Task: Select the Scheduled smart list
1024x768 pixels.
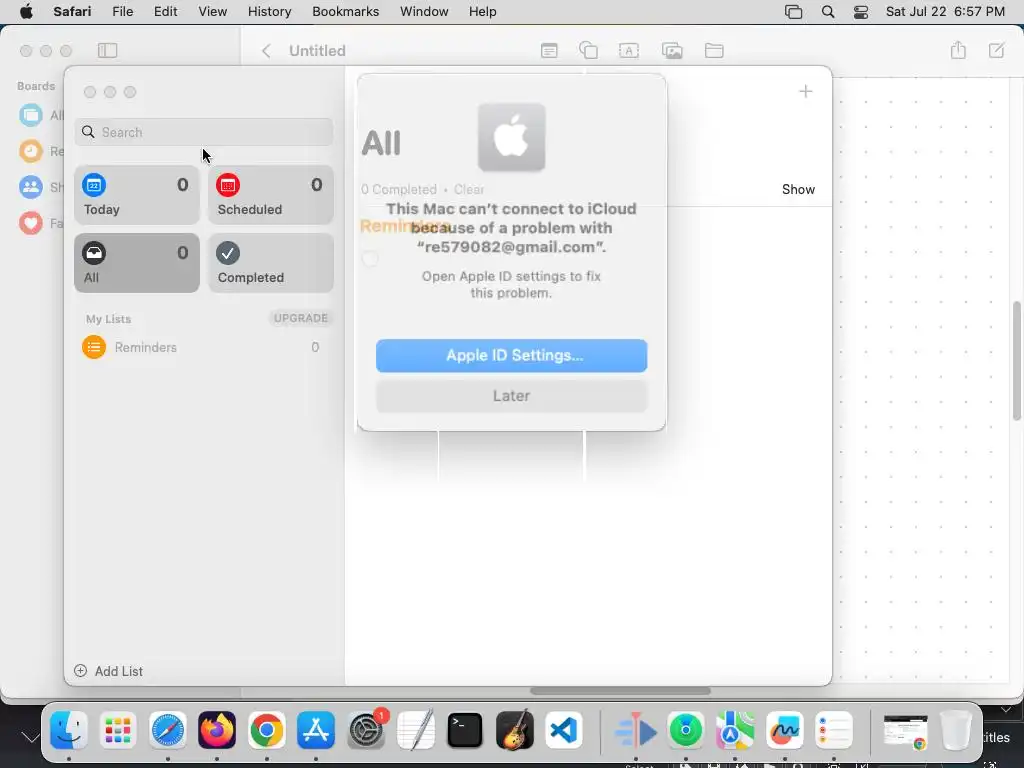Action: (x=271, y=195)
